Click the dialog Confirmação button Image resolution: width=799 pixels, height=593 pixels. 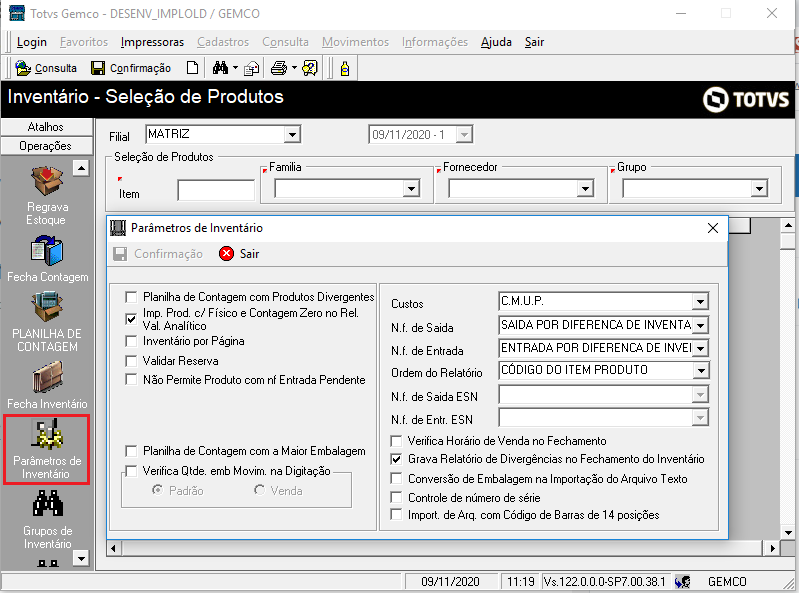click(x=158, y=254)
